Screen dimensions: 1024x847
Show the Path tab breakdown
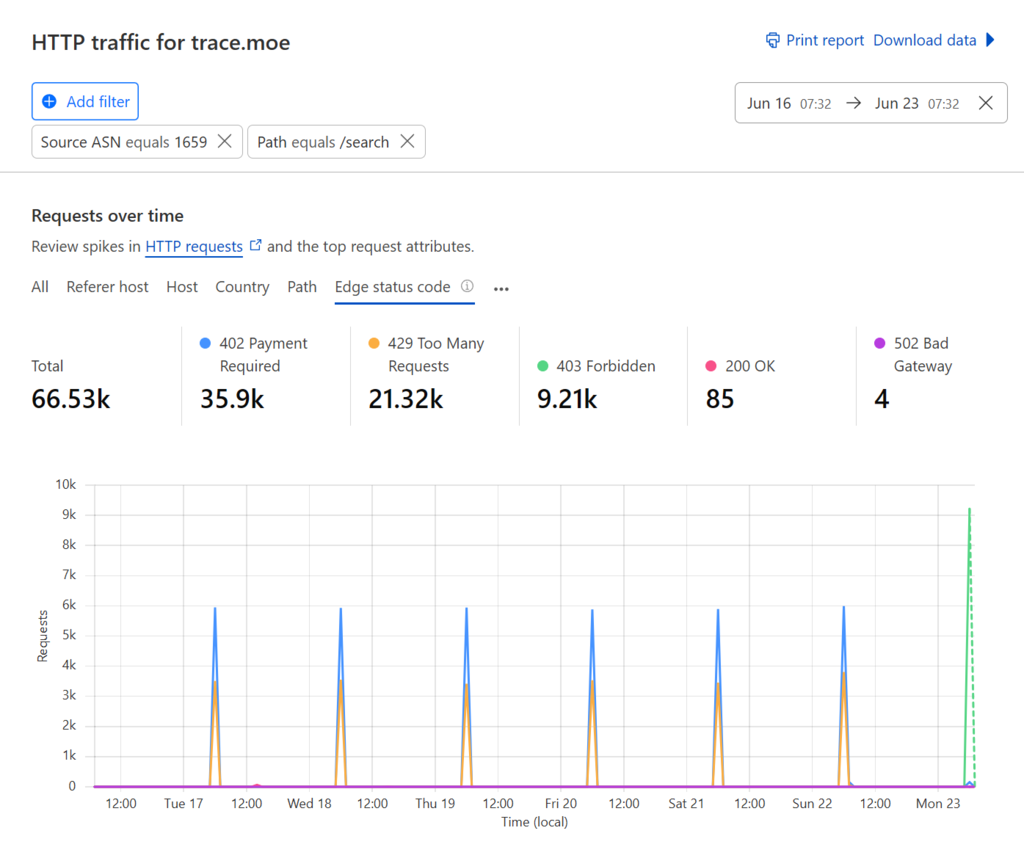click(302, 287)
